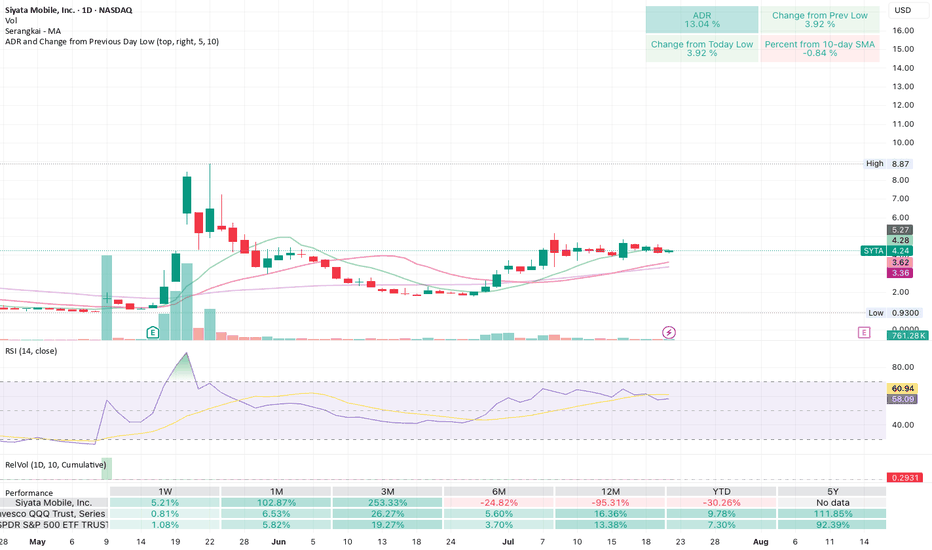Click the Aug label on time axis
Screen dimensions: 932x550
point(760,542)
